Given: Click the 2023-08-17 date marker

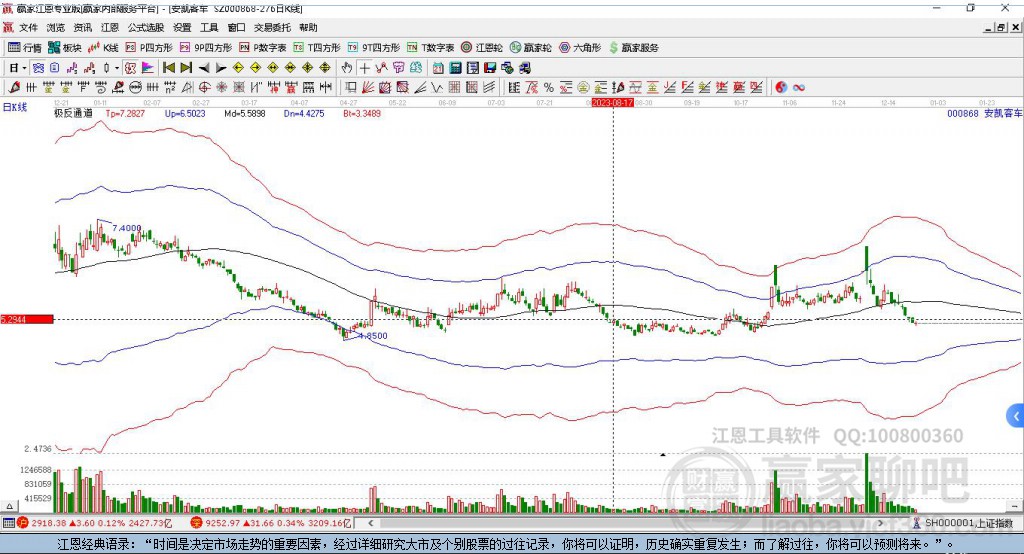Looking at the screenshot, I should (613, 103).
